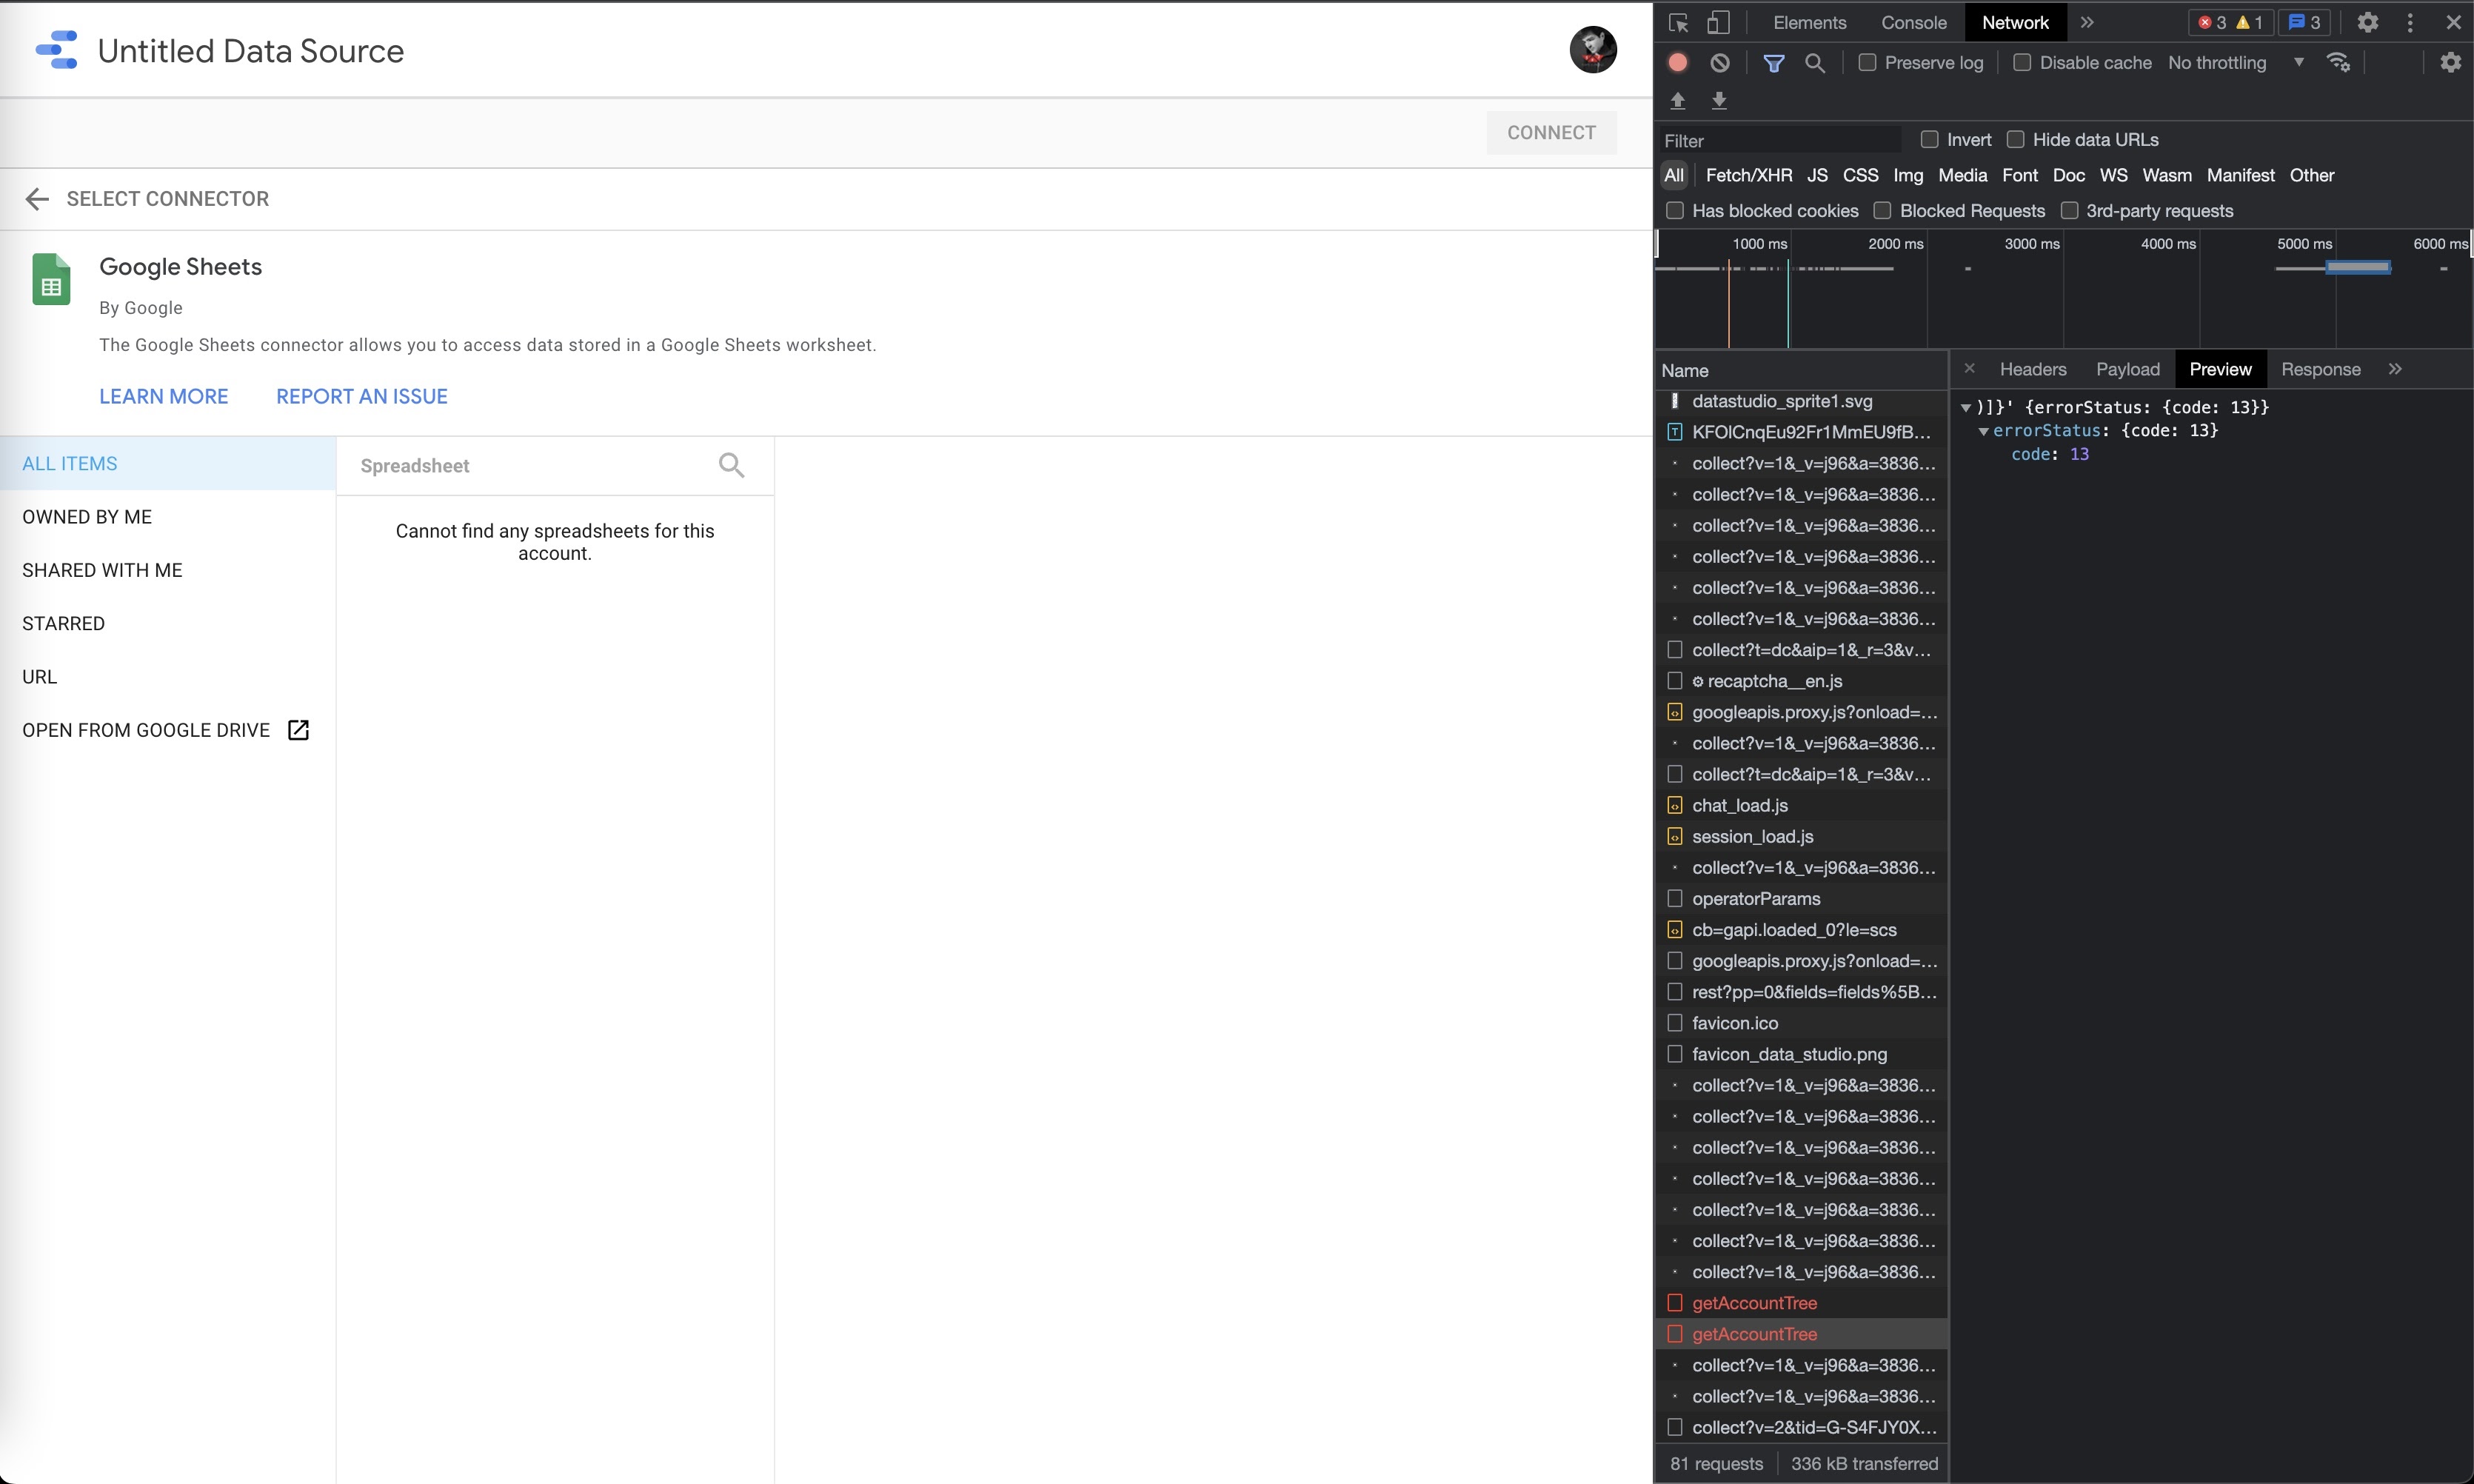Select the STARRED category

point(167,623)
